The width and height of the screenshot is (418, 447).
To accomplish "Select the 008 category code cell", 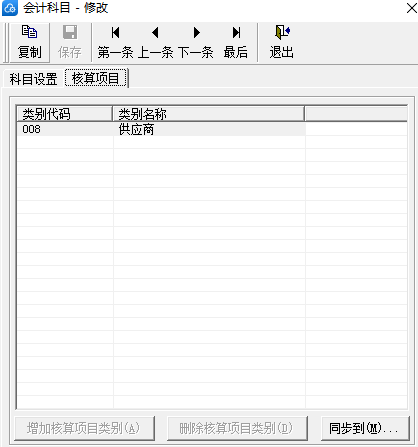I will (x=65, y=129).
